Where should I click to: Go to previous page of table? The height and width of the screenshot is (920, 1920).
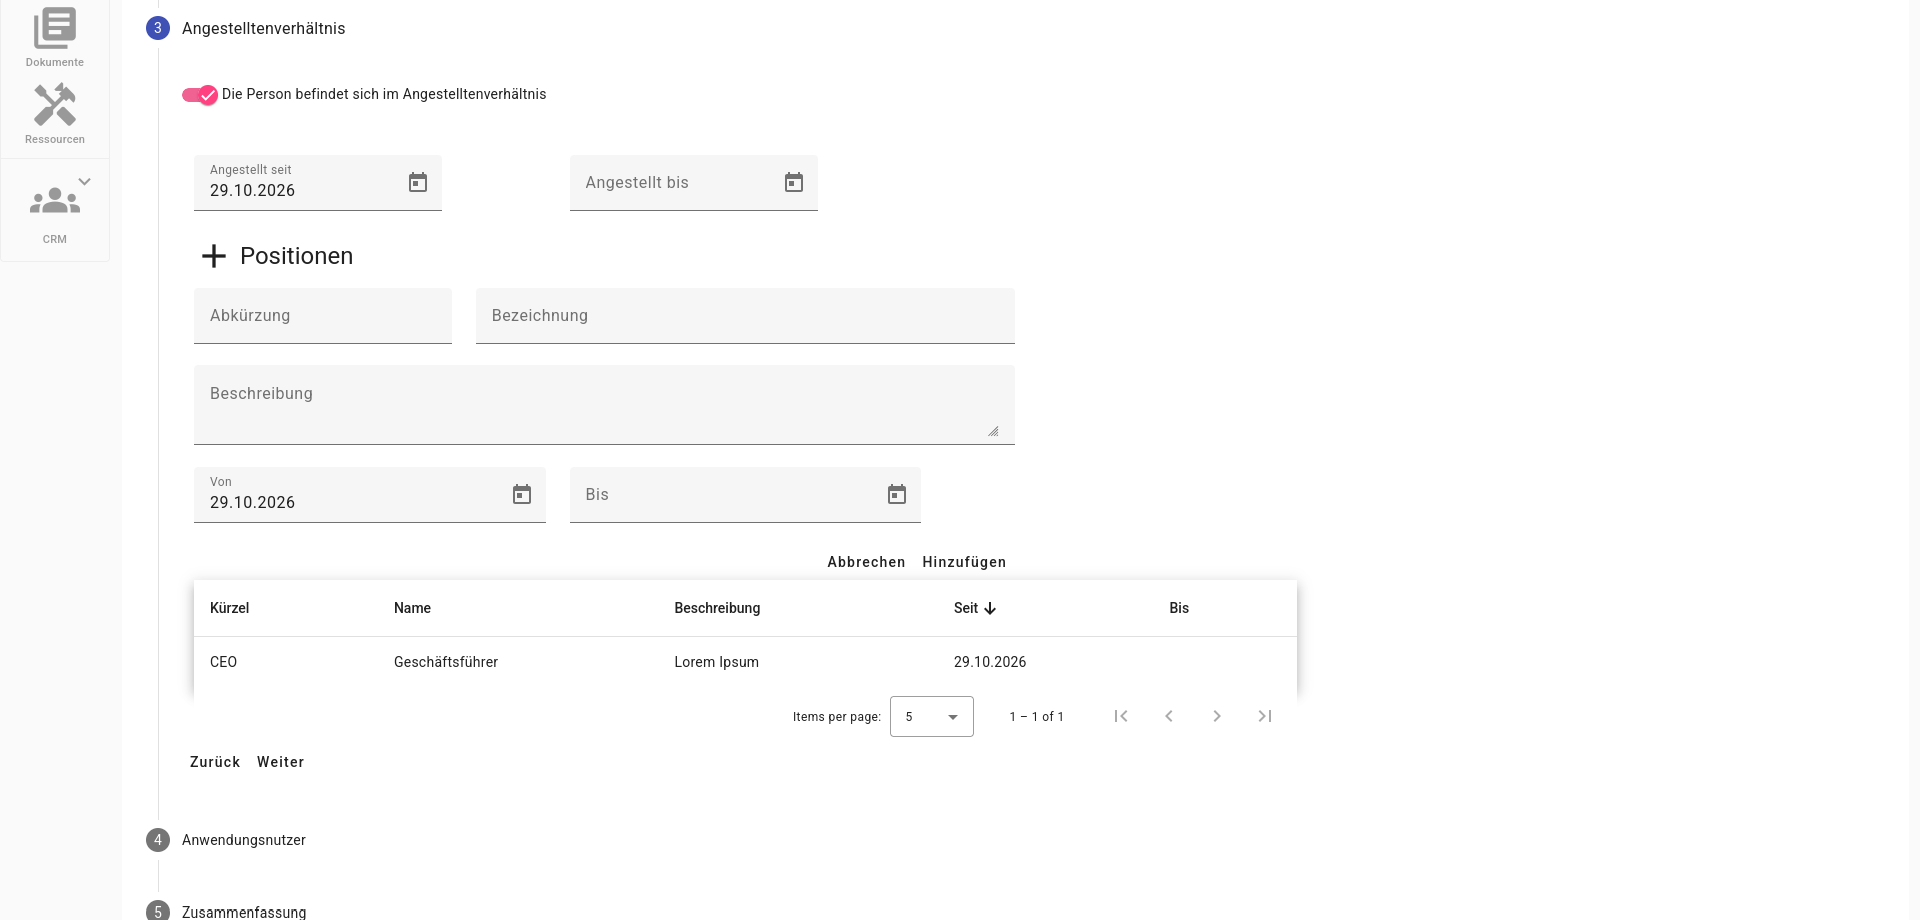click(1169, 716)
